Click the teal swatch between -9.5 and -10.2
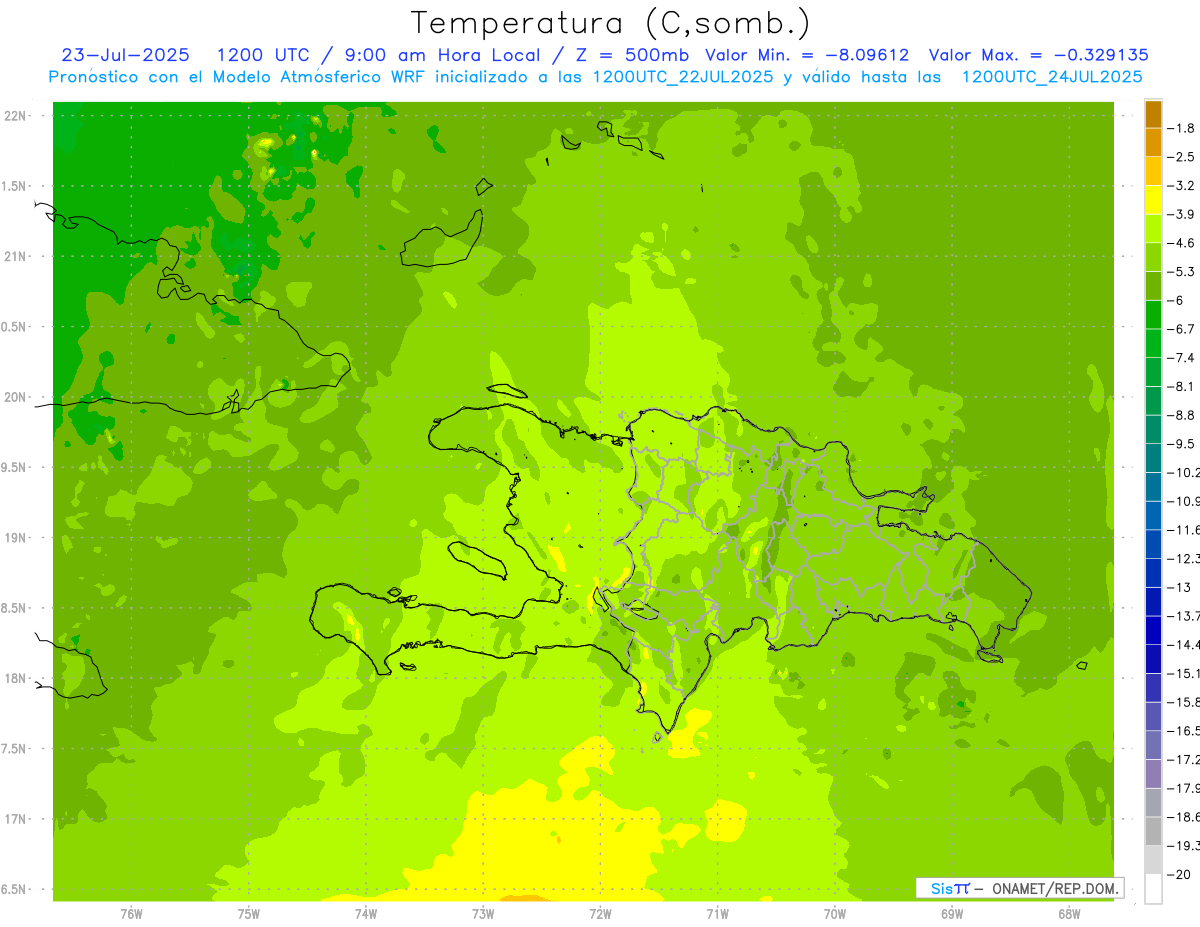1200x927 pixels. pyautogui.click(x=1153, y=458)
